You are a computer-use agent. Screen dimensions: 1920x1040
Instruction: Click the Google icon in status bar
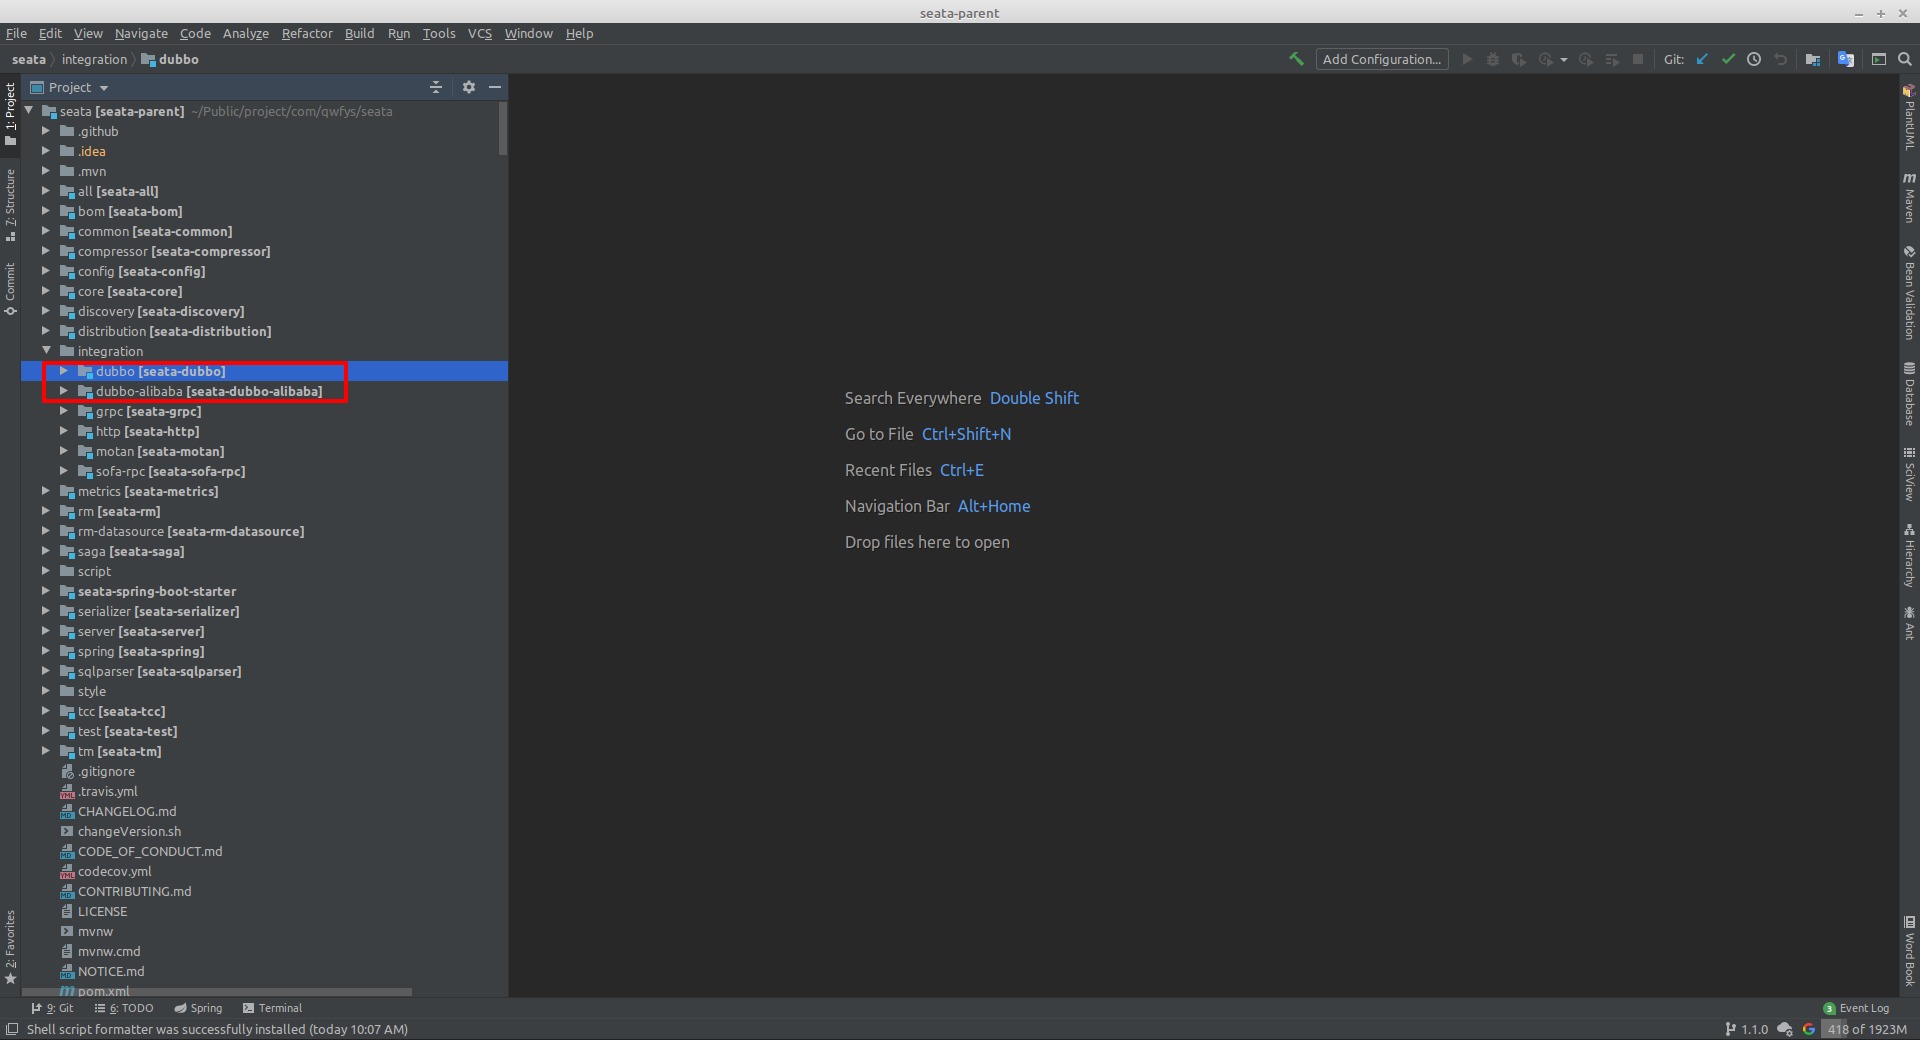pyautogui.click(x=1809, y=1029)
